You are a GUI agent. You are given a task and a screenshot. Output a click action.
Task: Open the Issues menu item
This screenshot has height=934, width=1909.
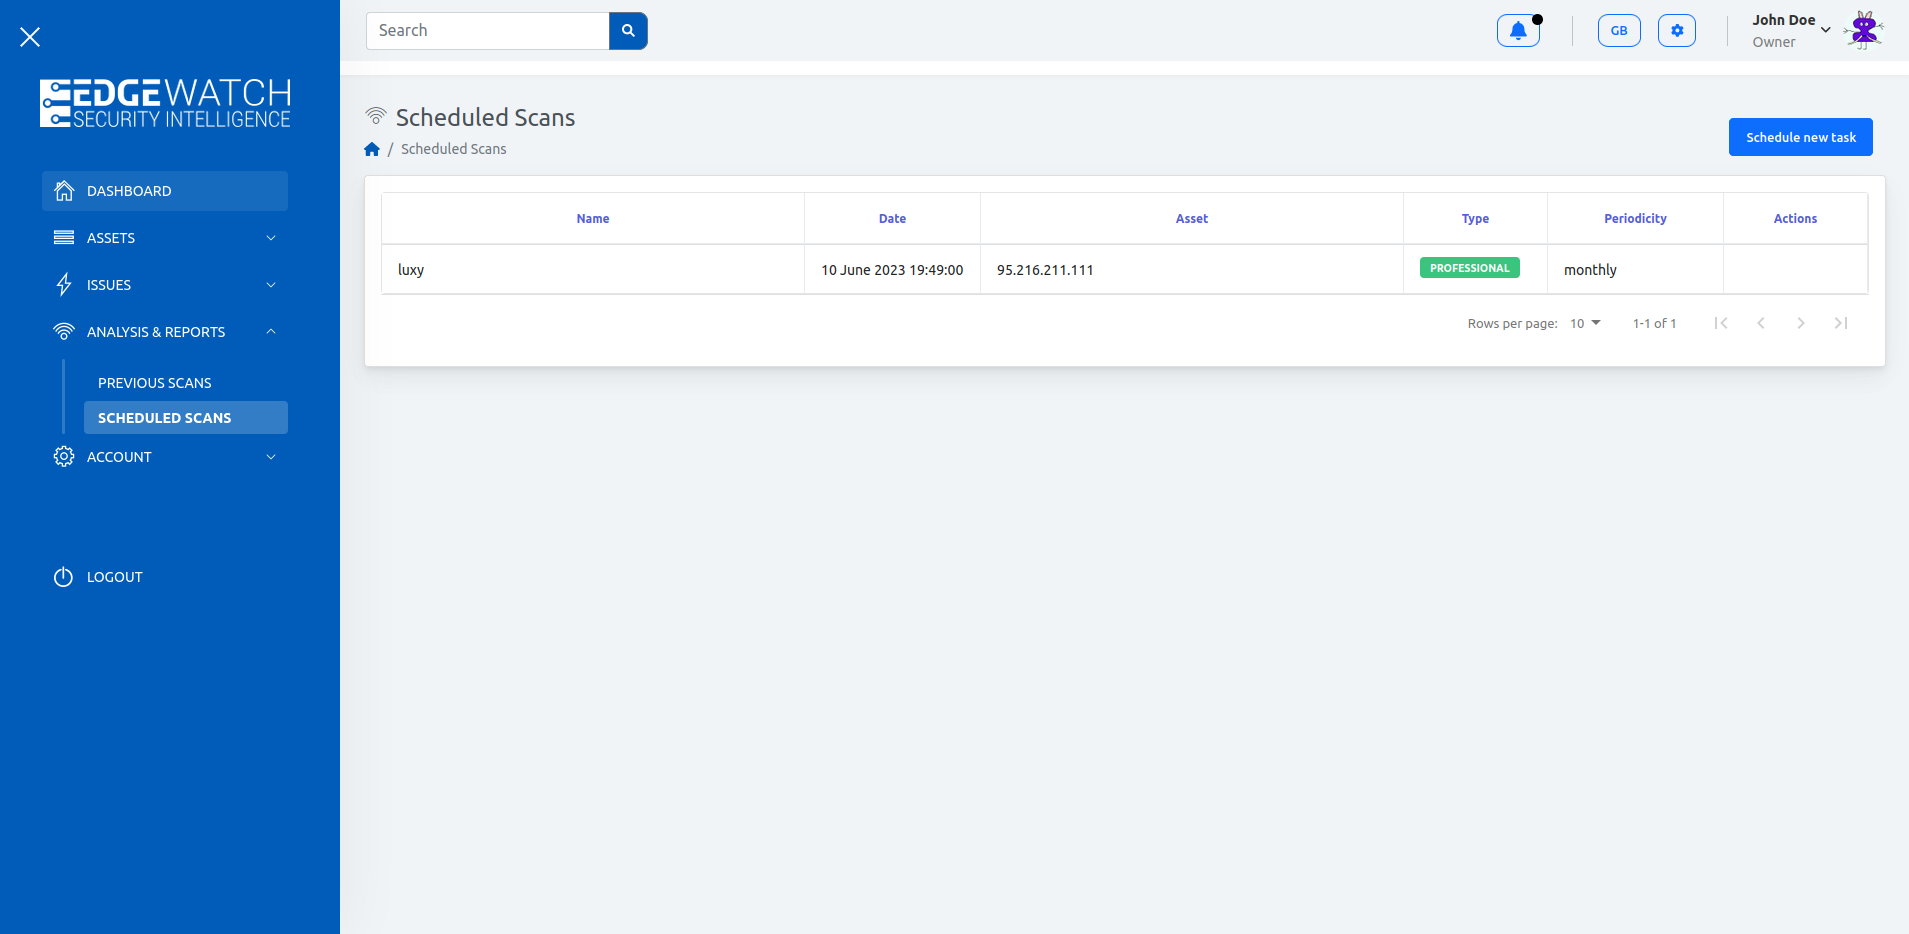coord(165,285)
